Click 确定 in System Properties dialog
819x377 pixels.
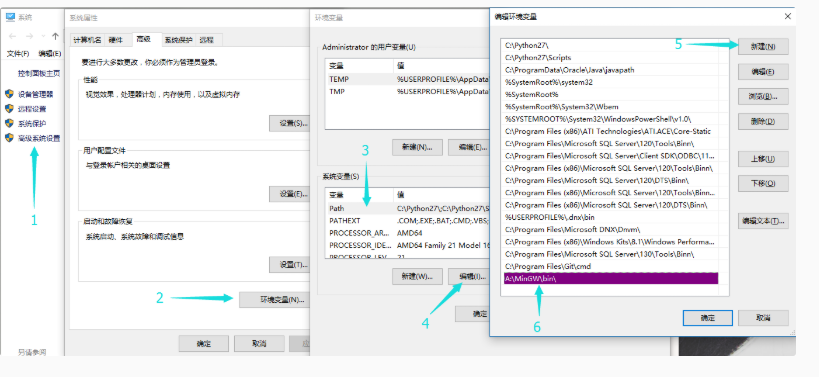pyautogui.click(x=204, y=344)
